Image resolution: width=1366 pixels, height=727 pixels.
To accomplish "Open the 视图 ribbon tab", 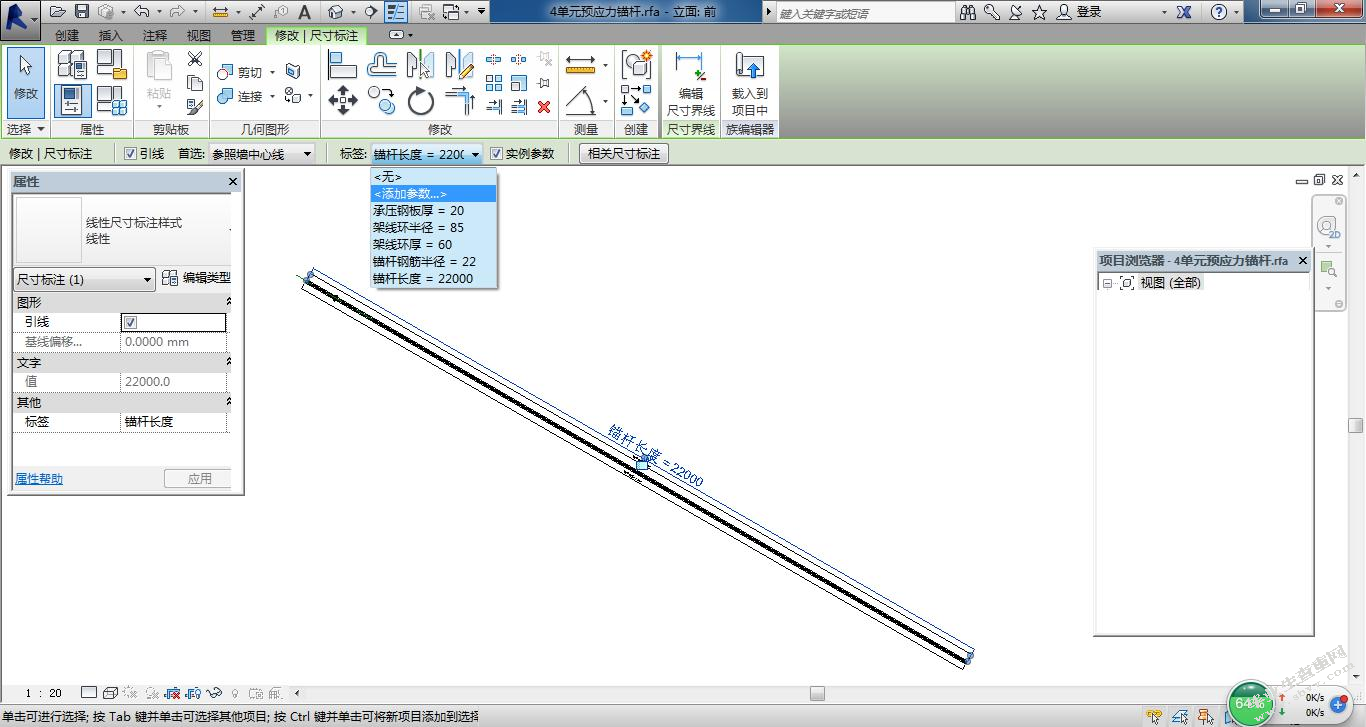I will click(x=199, y=35).
